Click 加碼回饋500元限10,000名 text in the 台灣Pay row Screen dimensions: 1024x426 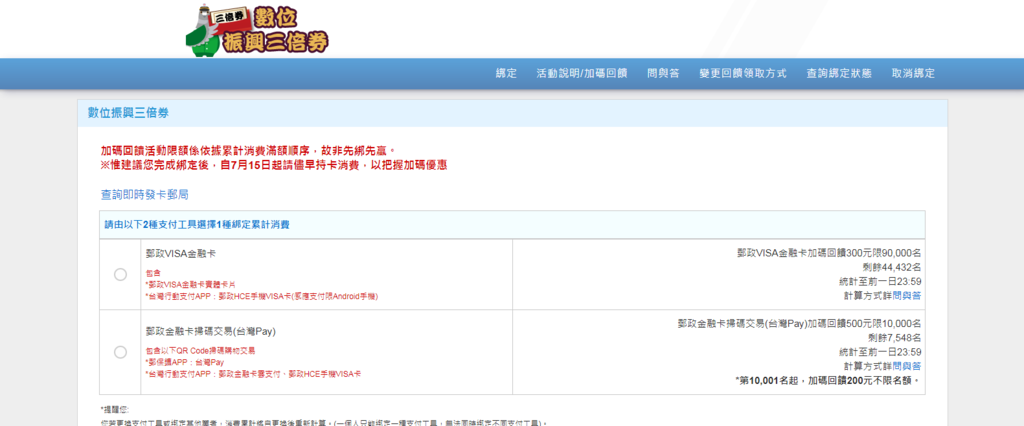(x=799, y=323)
